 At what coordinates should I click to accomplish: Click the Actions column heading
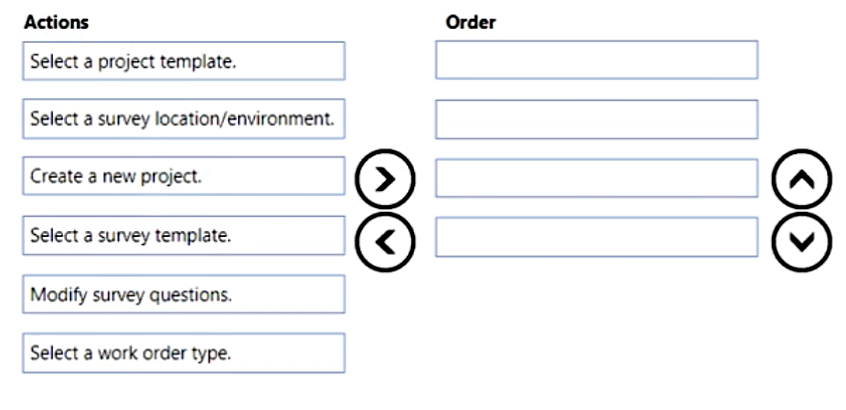(x=57, y=22)
